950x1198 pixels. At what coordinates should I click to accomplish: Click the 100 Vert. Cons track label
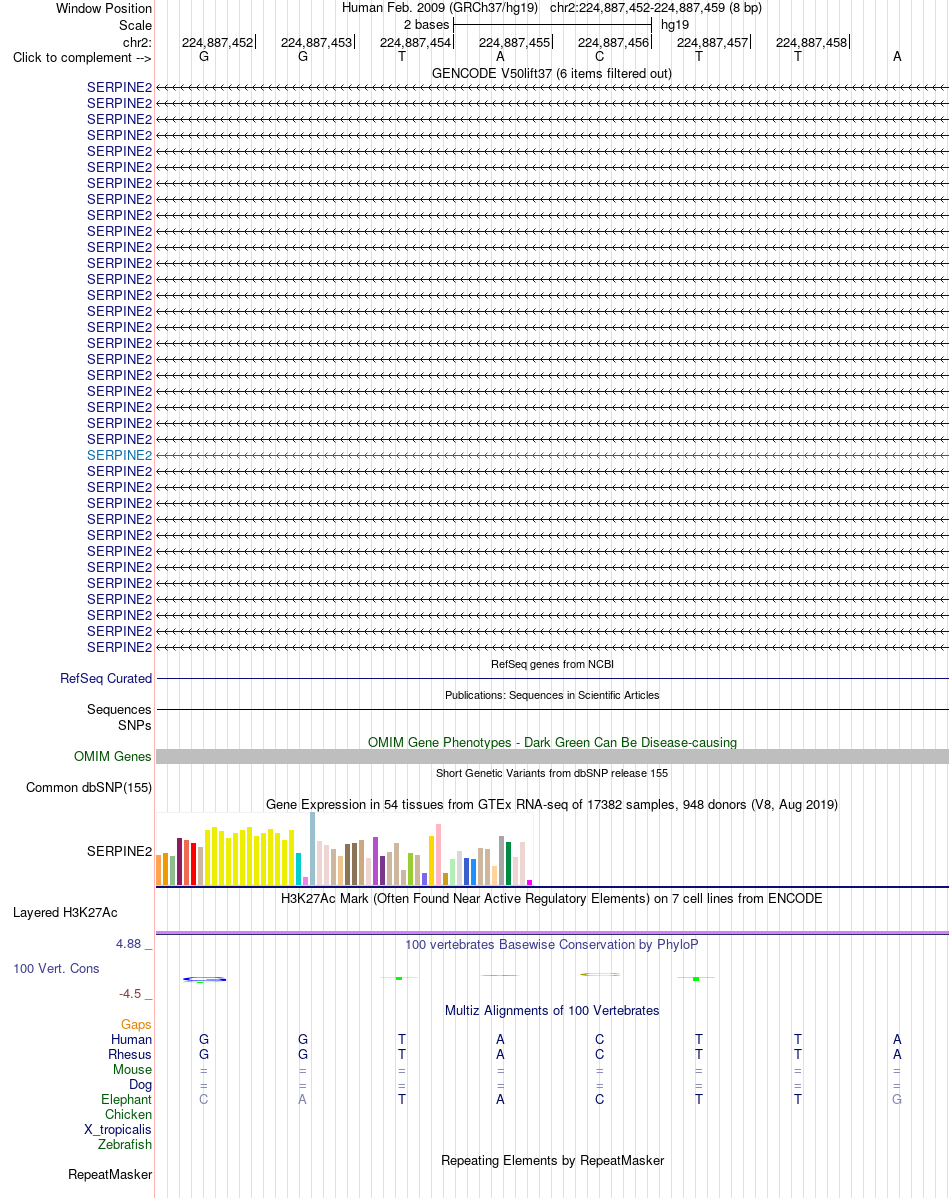56,969
